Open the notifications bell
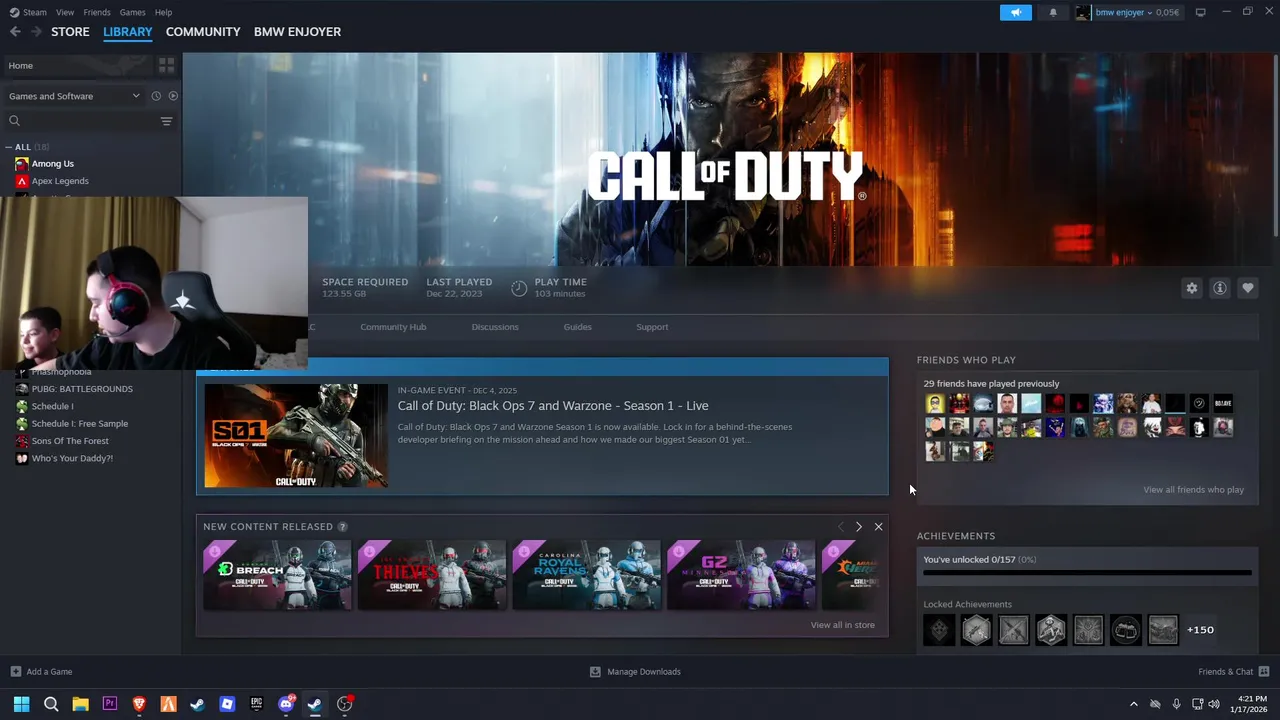The height and width of the screenshot is (720, 1280). point(1053,12)
